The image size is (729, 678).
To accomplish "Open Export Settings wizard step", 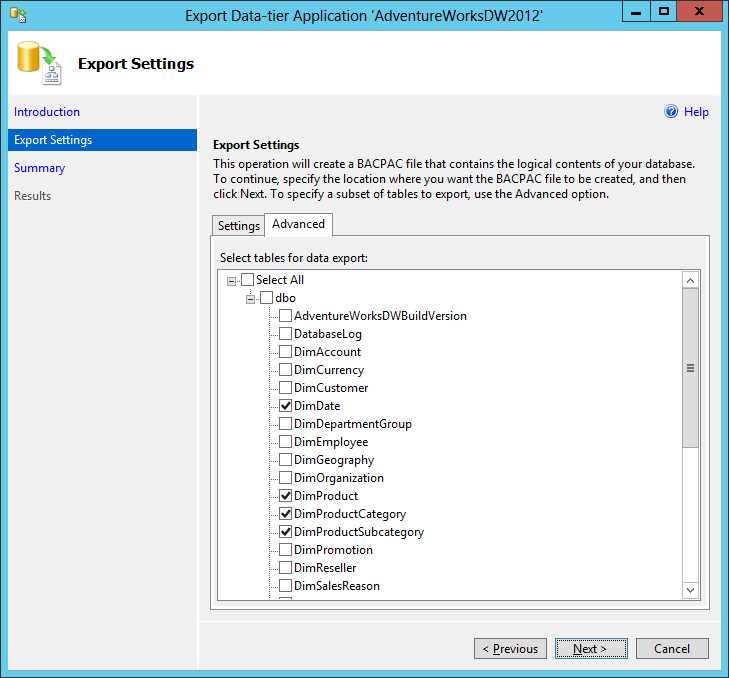I will tap(102, 140).
